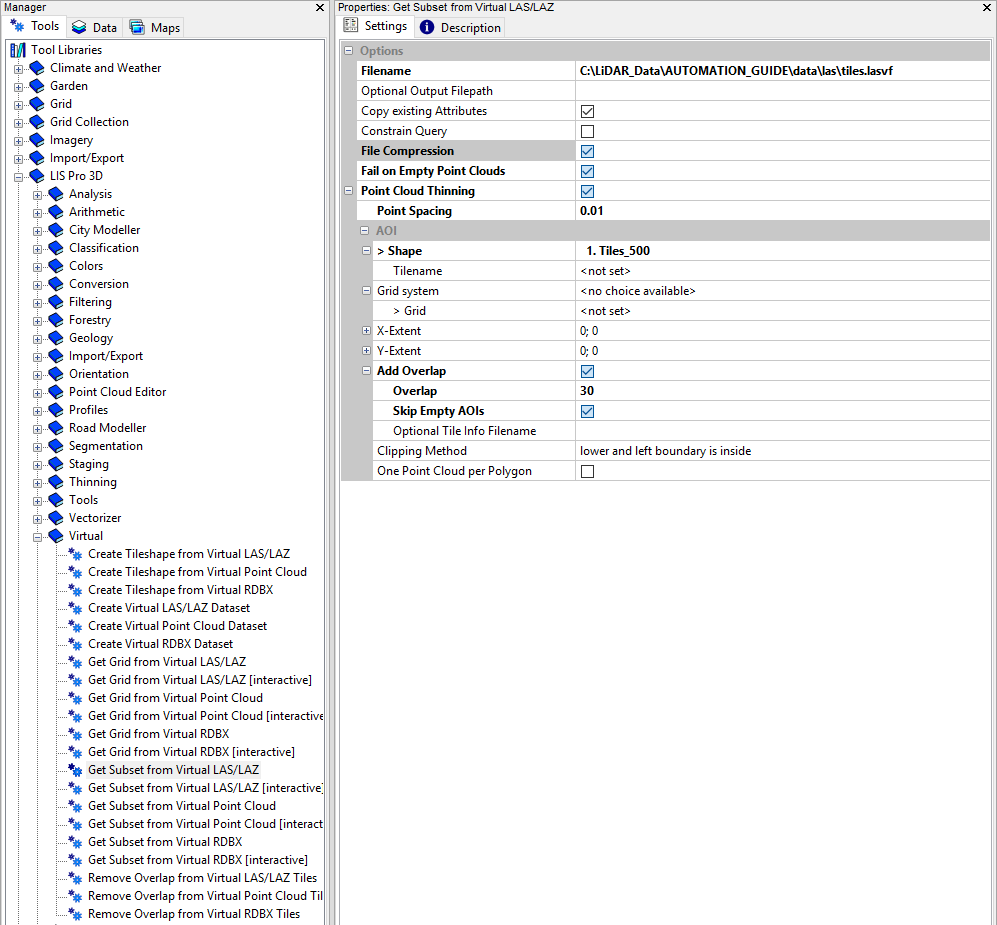
Task: Click the Analysis sub-library icon
Action: pyautogui.click(x=56, y=194)
